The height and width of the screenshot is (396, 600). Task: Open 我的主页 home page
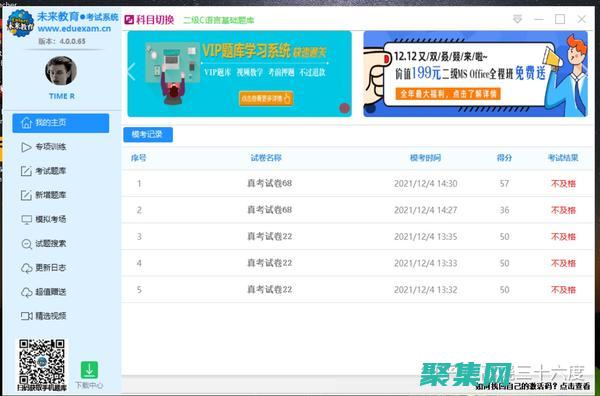(60, 123)
